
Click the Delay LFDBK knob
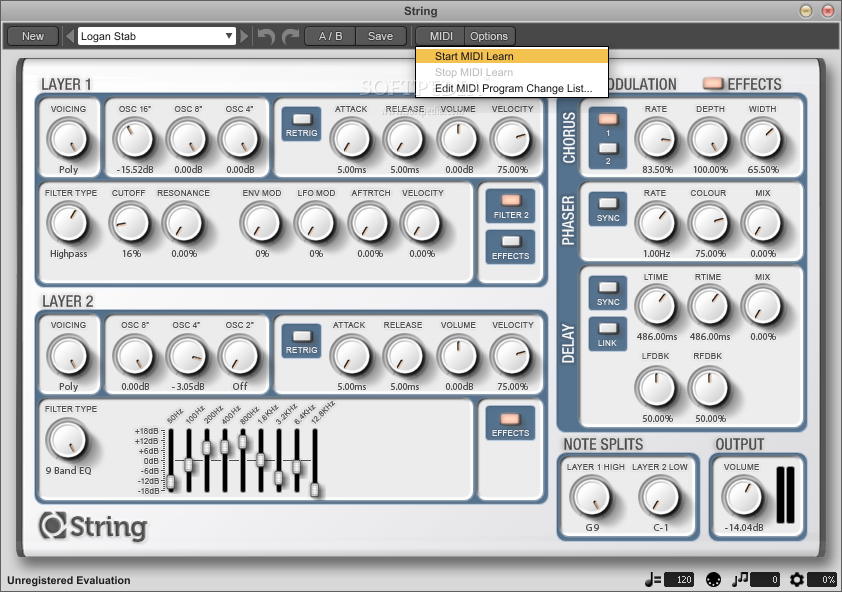[656, 388]
